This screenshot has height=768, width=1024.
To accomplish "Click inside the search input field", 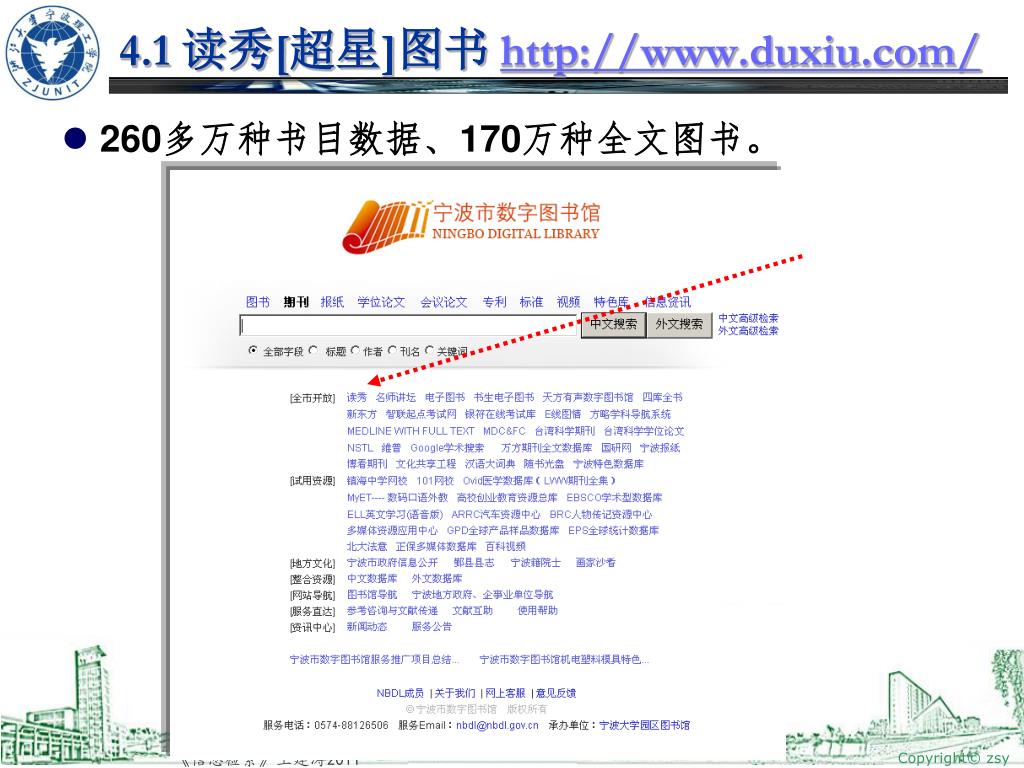I will coord(408,325).
